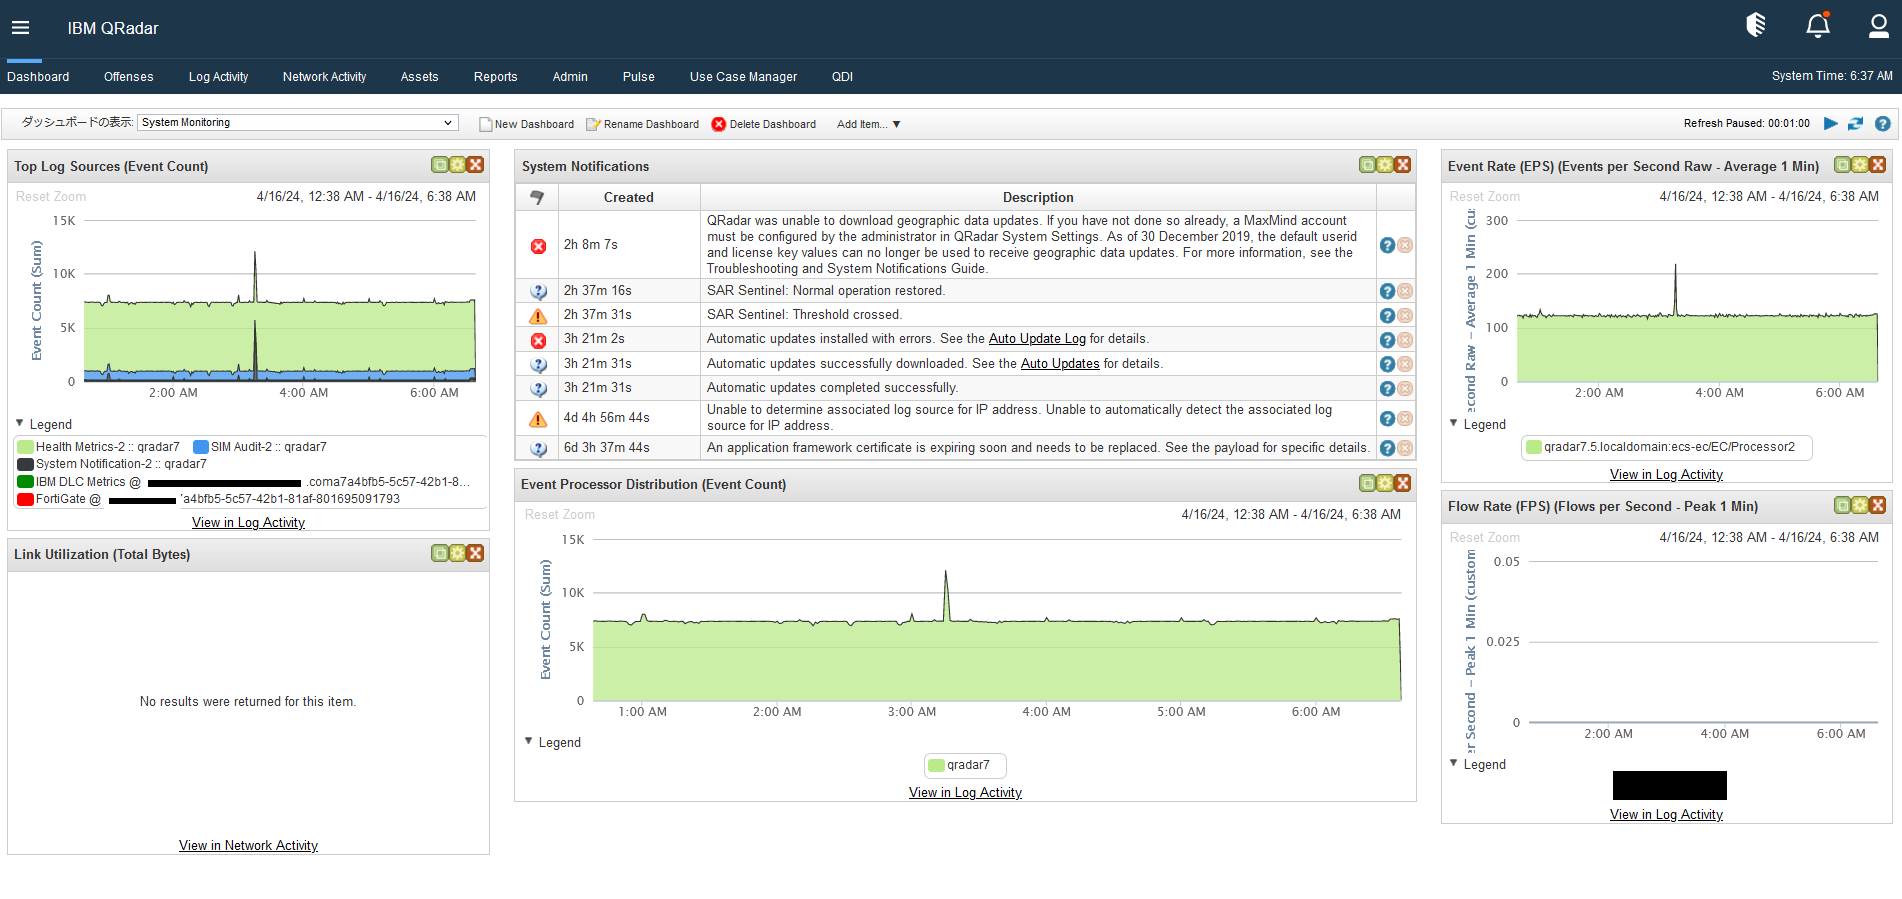
Task: Click Health Metrics-2 legend swatch
Action: [26, 447]
